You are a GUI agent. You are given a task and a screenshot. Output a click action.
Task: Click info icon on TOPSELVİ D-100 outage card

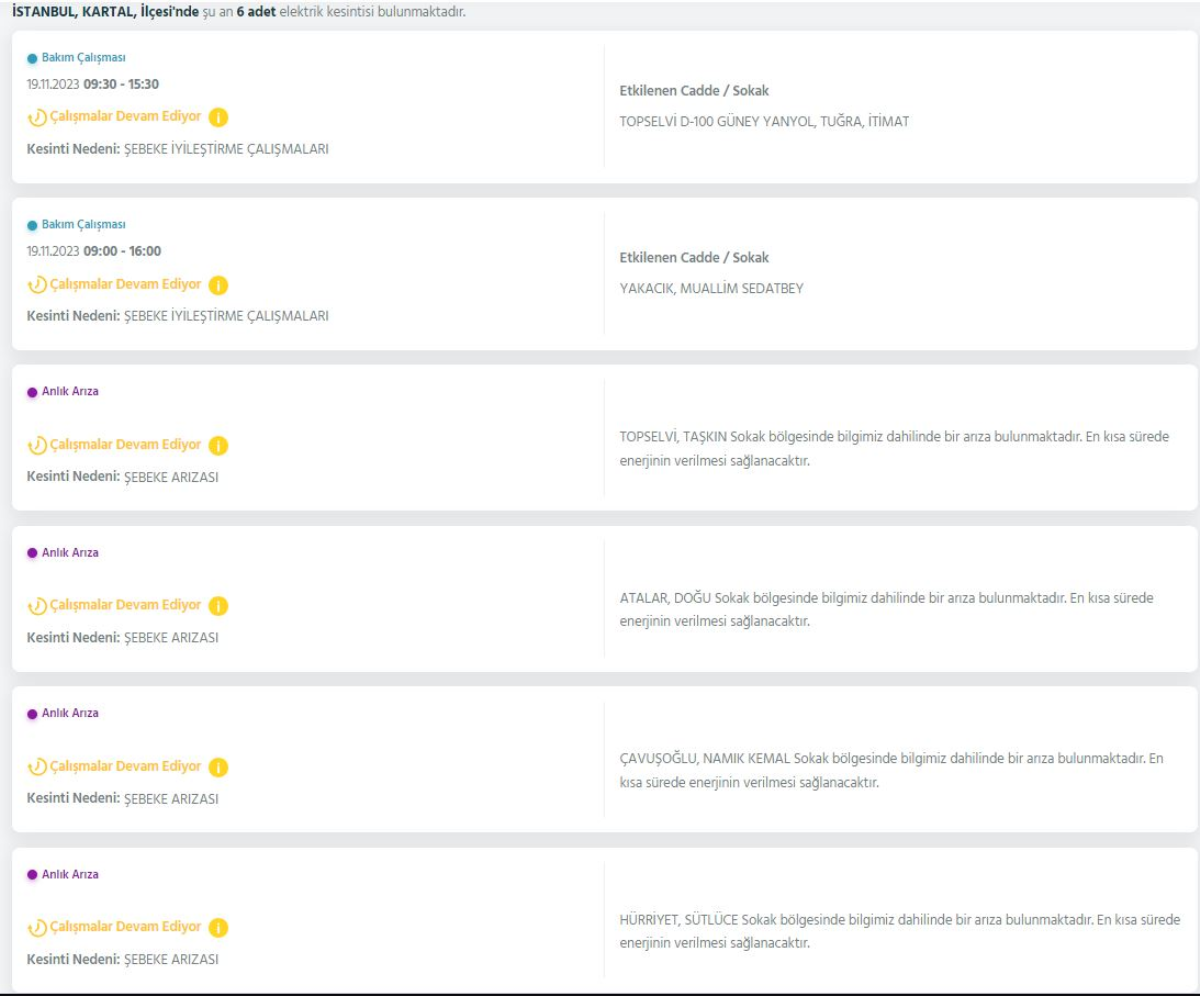[218, 117]
